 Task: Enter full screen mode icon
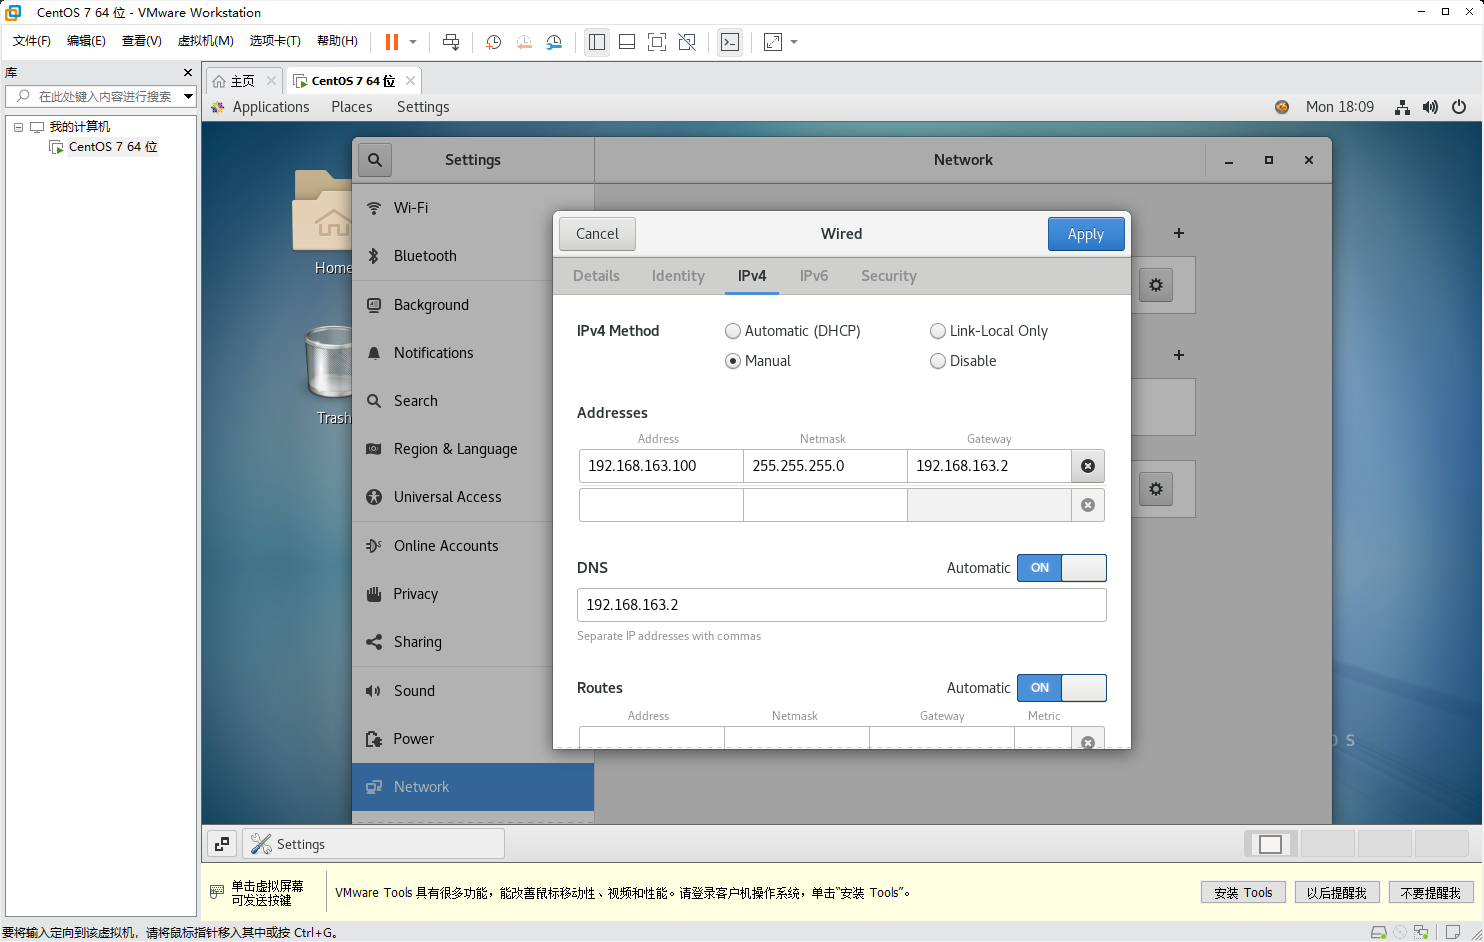tap(657, 42)
